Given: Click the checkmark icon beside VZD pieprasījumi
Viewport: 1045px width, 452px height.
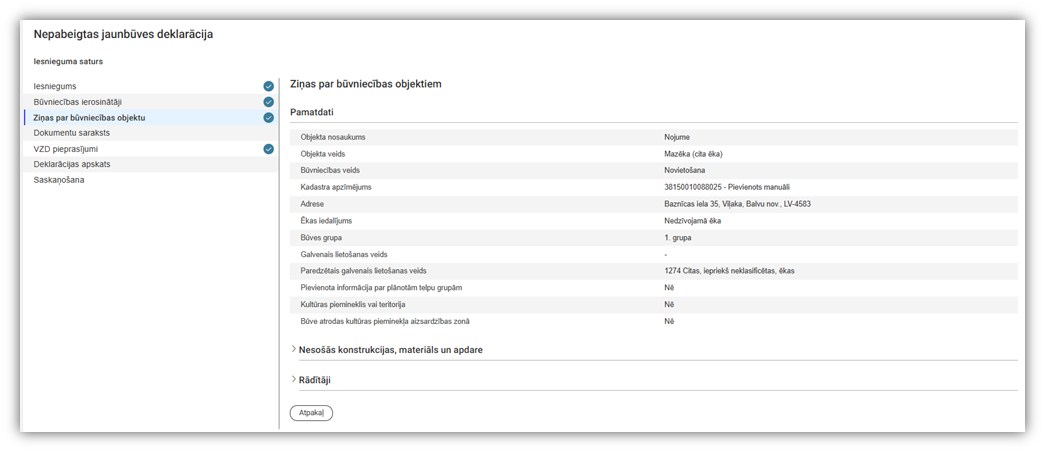Looking at the screenshot, I should (x=268, y=149).
